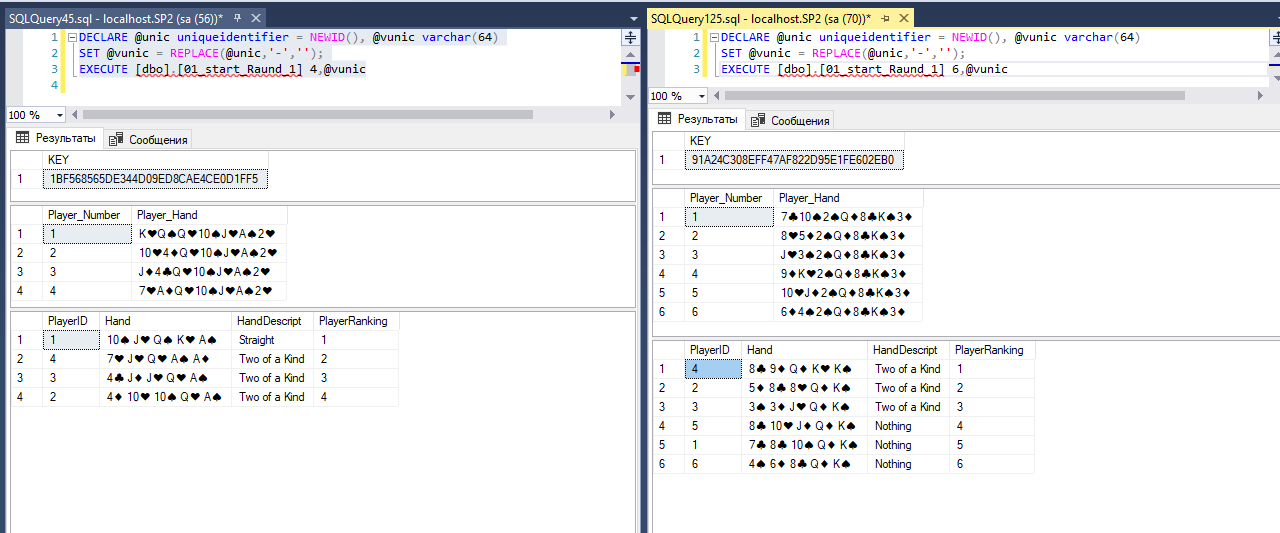
Task: Click the editor split icon in left query pane
Action: (630, 36)
